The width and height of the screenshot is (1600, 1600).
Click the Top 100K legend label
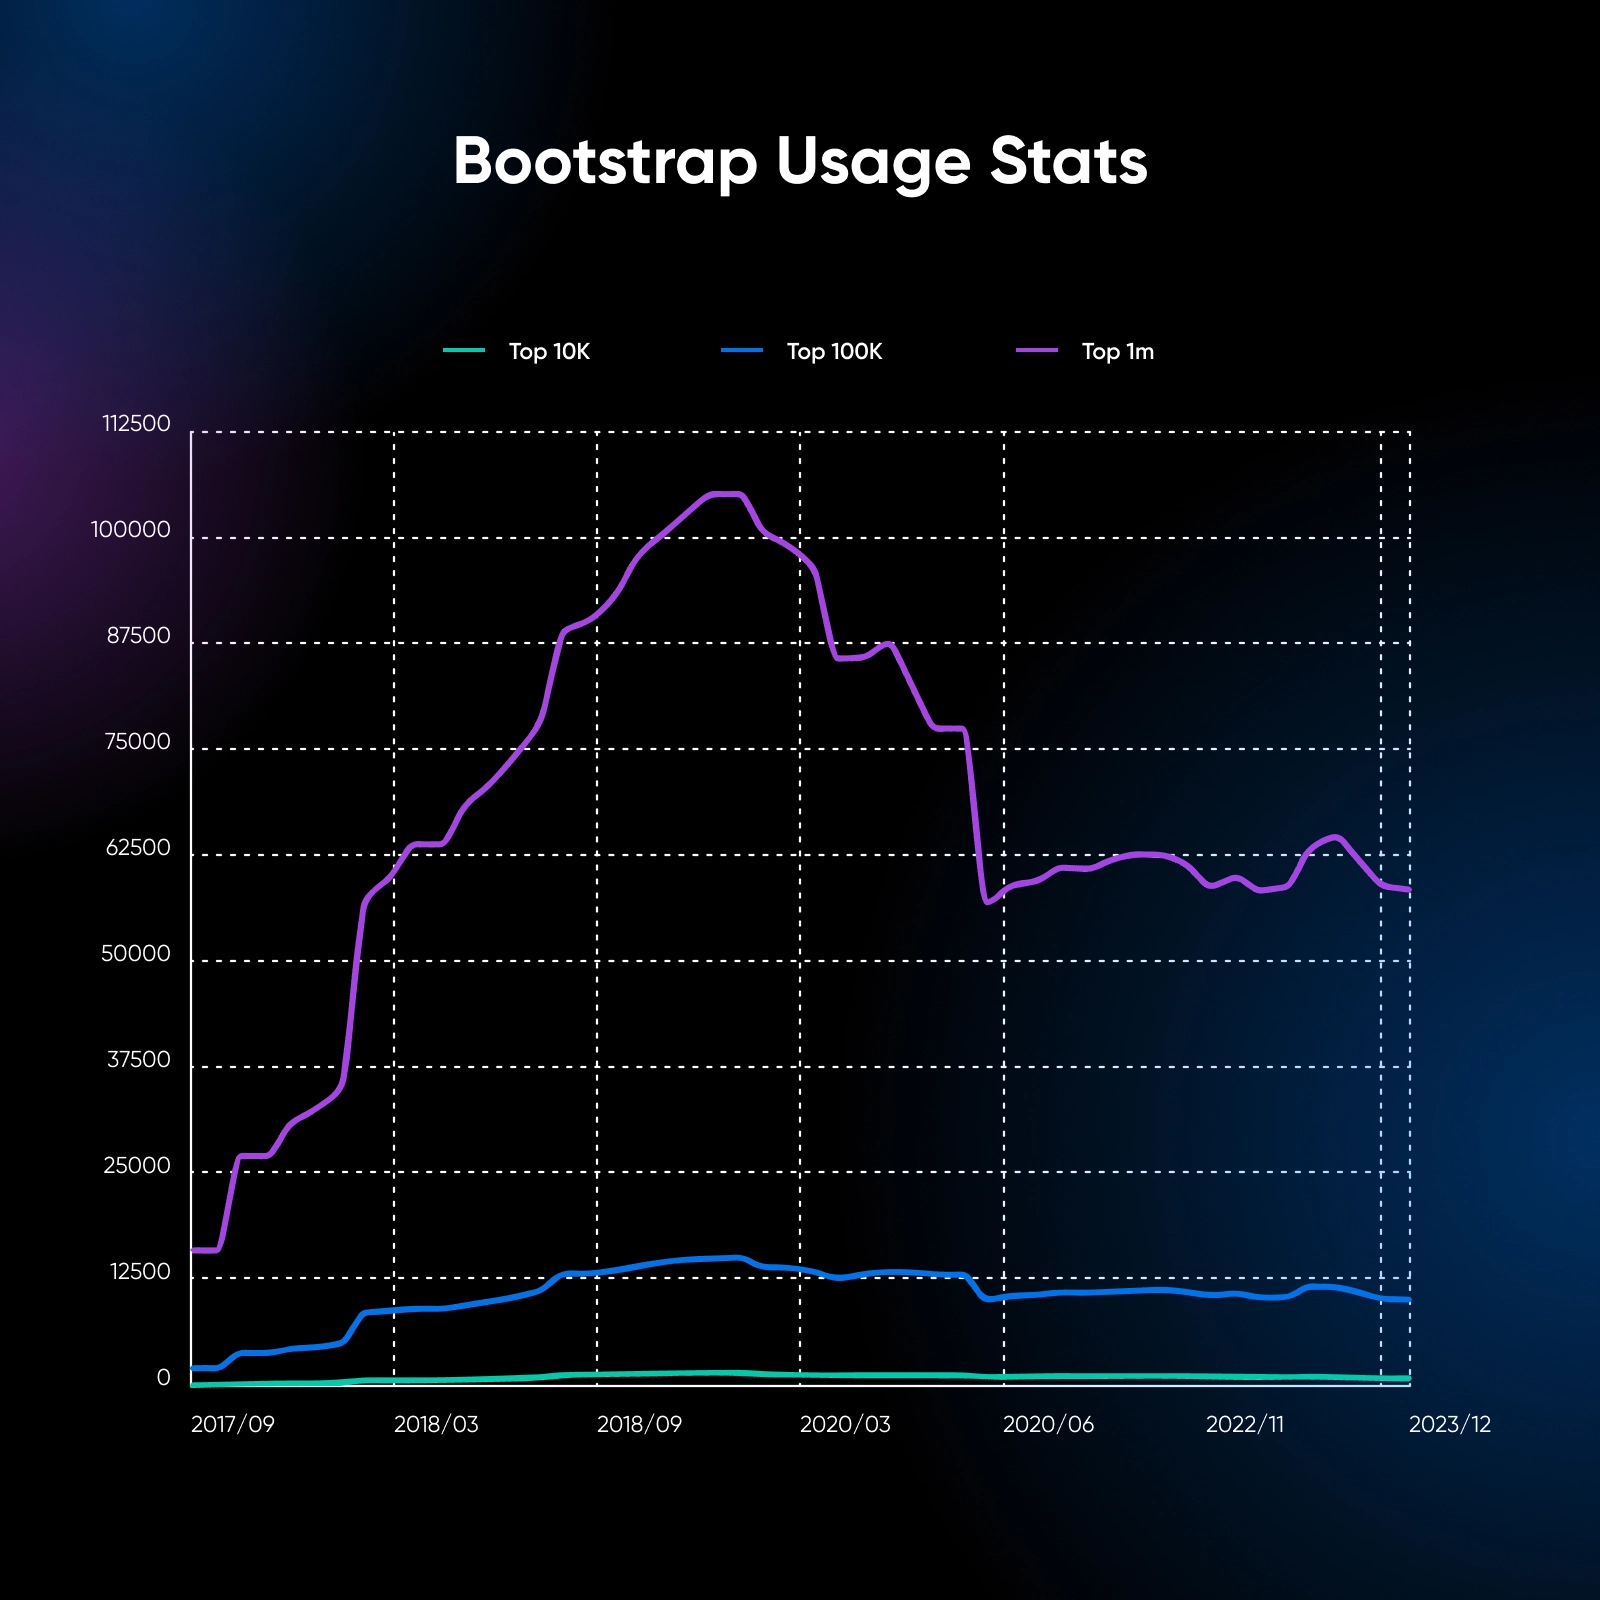pyautogui.click(x=834, y=351)
